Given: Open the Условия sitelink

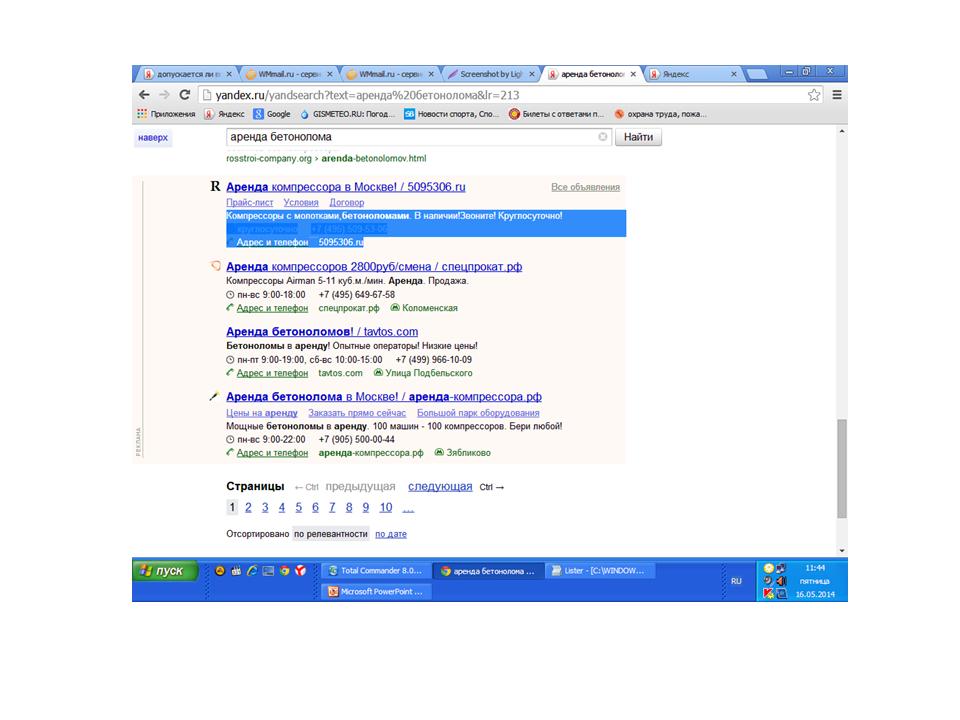Looking at the screenshot, I should (301, 203).
